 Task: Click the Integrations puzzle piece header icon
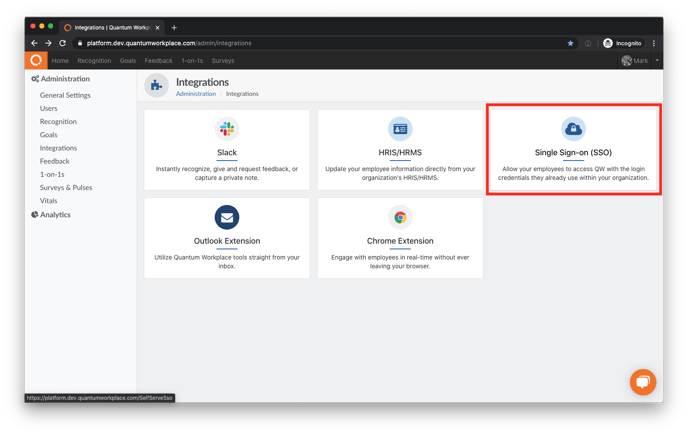(x=157, y=85)
